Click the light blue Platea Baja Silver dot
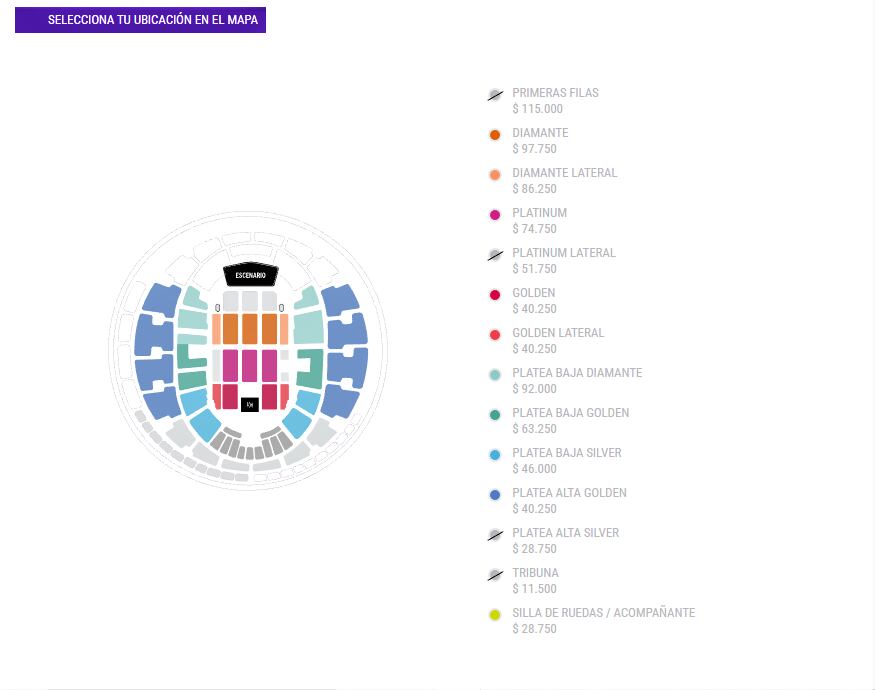Viewport: 875px width, 690px height. click(494, 455)
